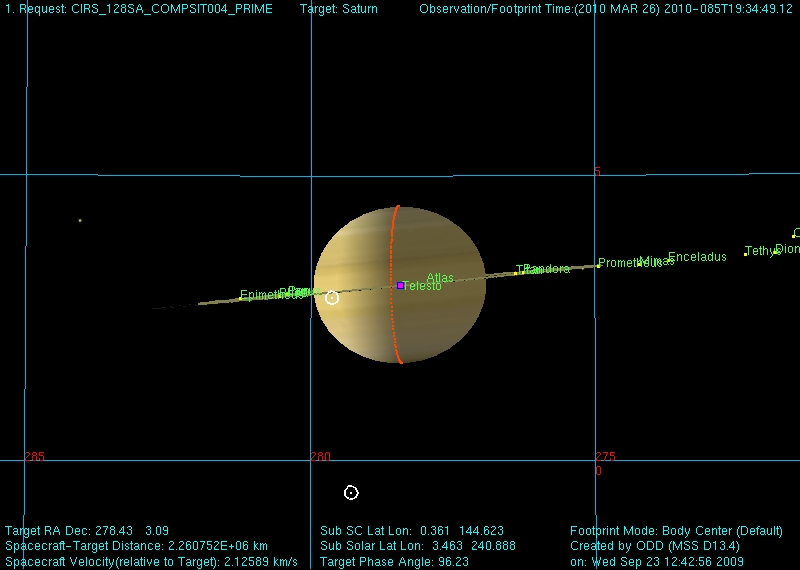Click the Pandora moon label

tap(548, 269)
